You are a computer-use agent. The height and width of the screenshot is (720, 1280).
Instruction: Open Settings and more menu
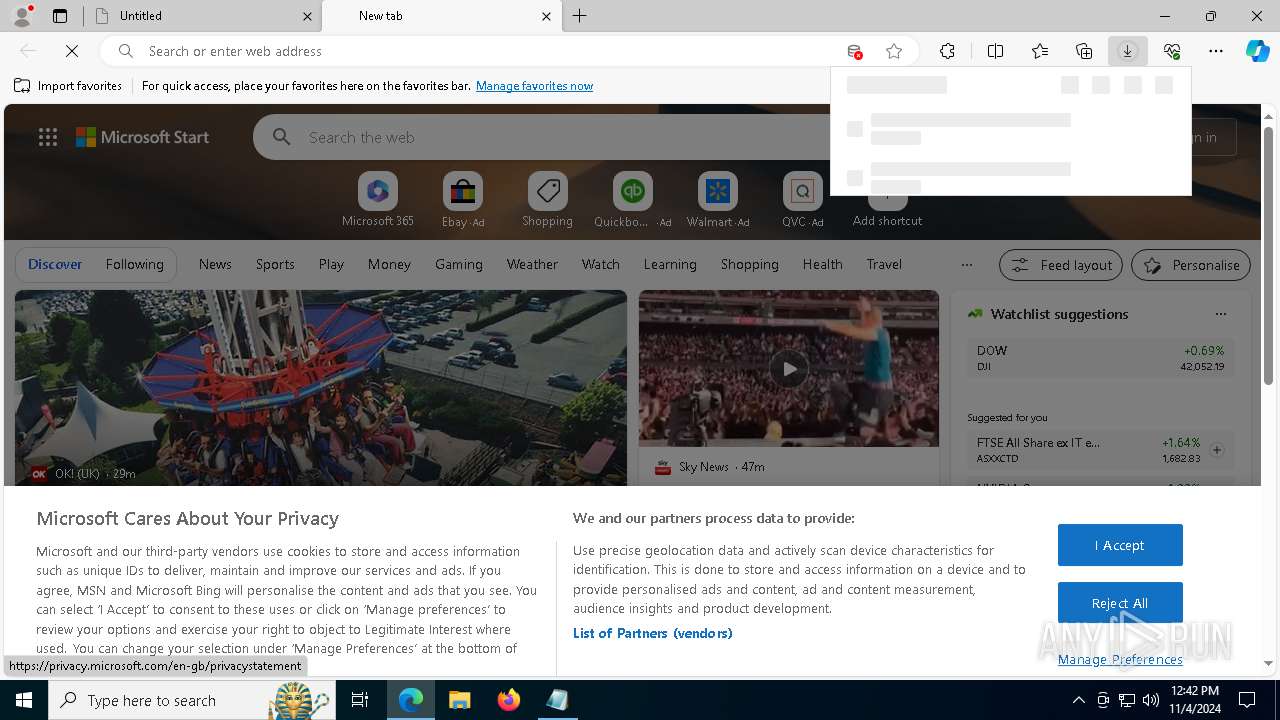click(x=1216, y=51)
